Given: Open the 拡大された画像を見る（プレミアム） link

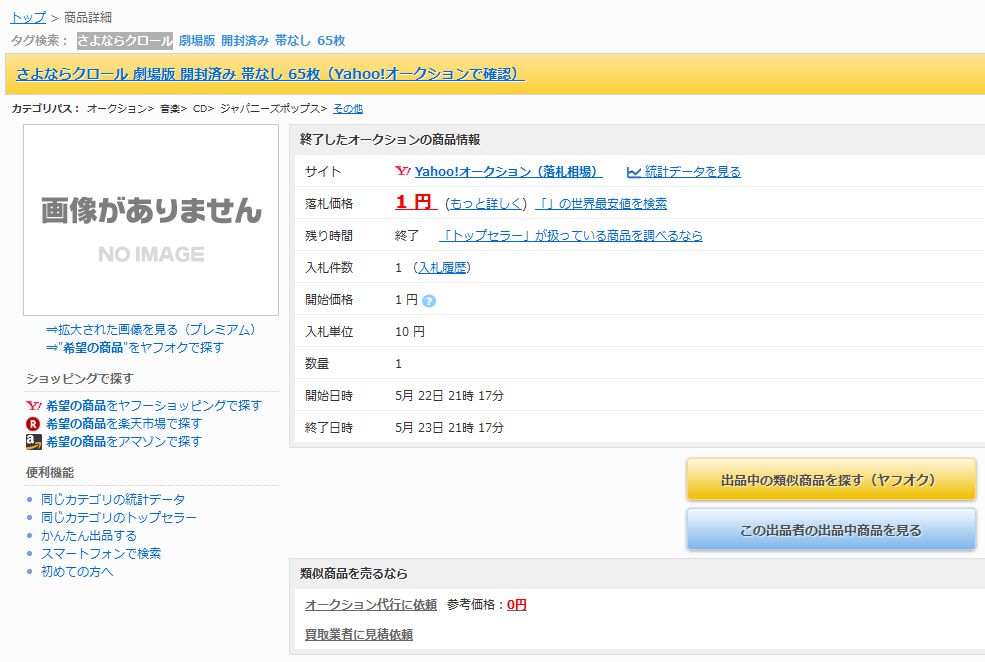Looking at the screenshot, I should coord(151,330).
